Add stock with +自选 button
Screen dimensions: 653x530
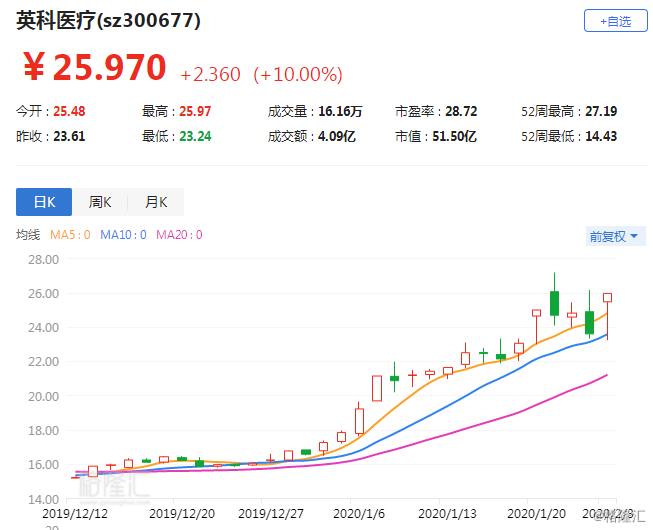click(x=616, y=21)
